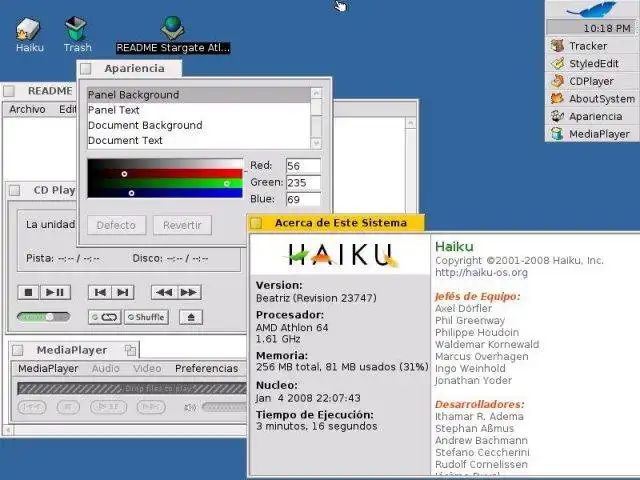Image resolution: width=640 pixels, height=480 pixels.
Task: Click the red color slider
Action: [165, 174]
